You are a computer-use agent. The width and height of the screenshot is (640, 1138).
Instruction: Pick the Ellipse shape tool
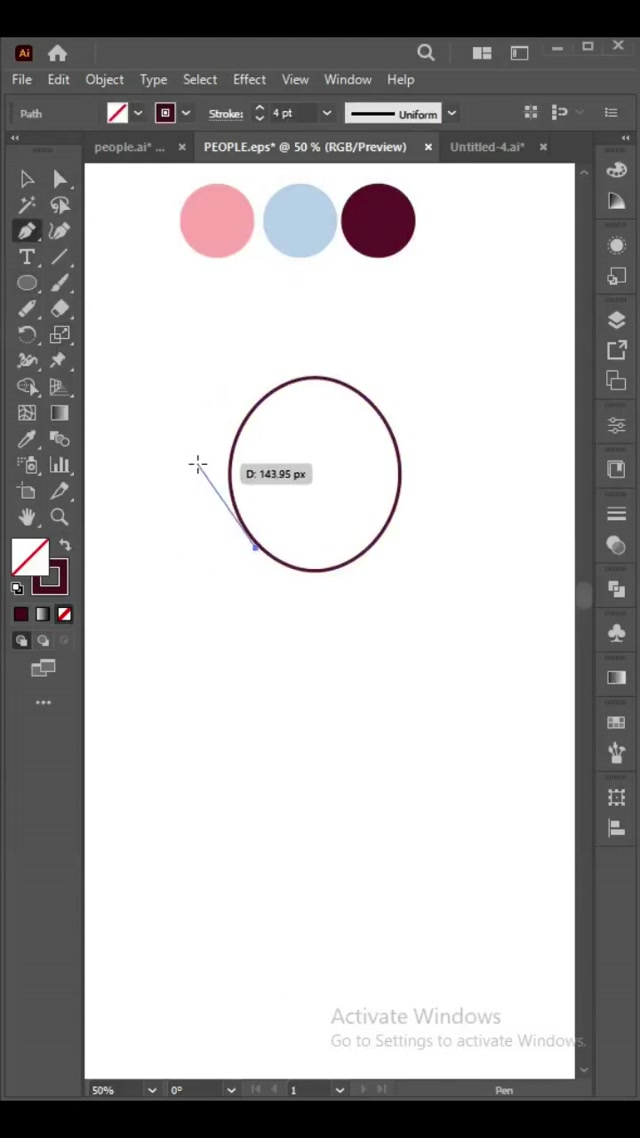click(27, 283)
